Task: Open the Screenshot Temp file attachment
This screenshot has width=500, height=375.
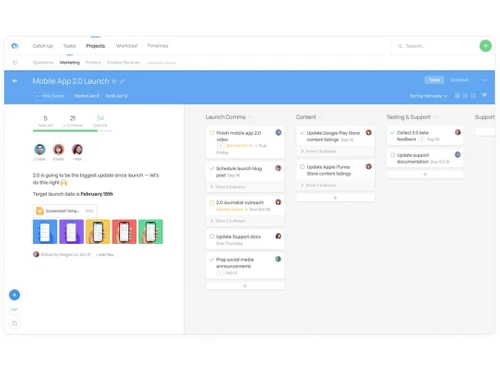Action: coord(65,211)
